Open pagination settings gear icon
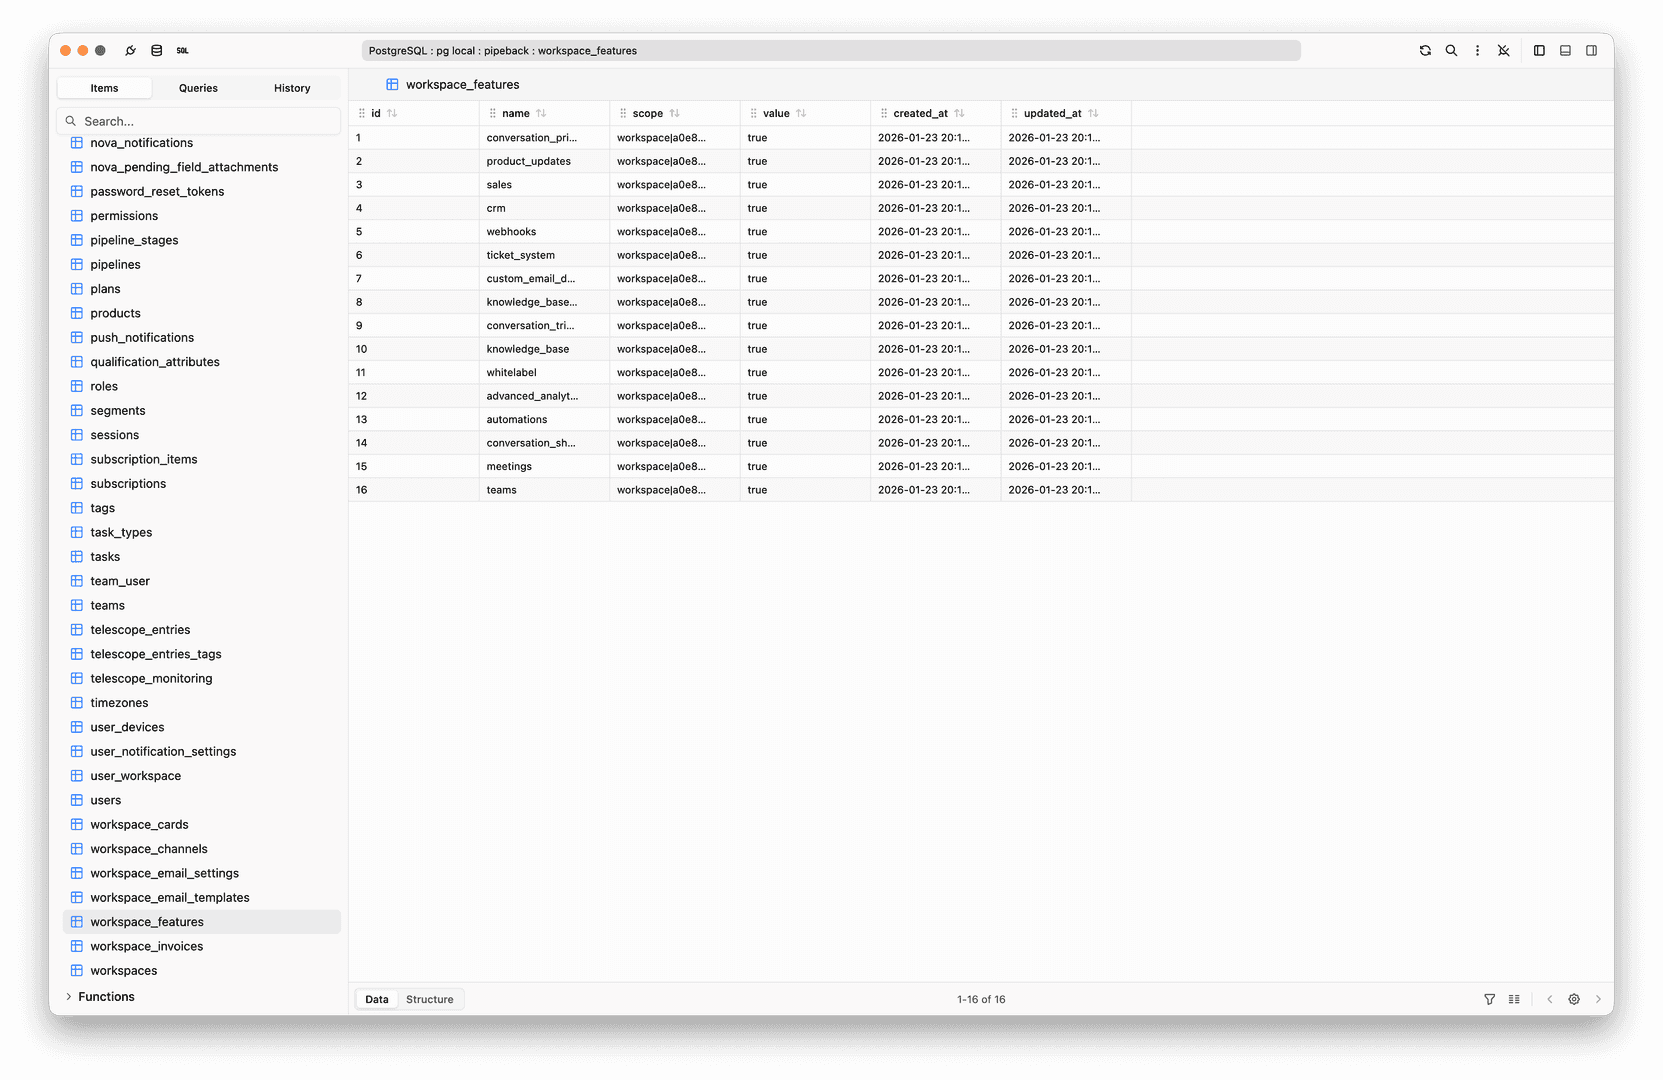This screenshot has height=1080, width=1663. 1574,999
